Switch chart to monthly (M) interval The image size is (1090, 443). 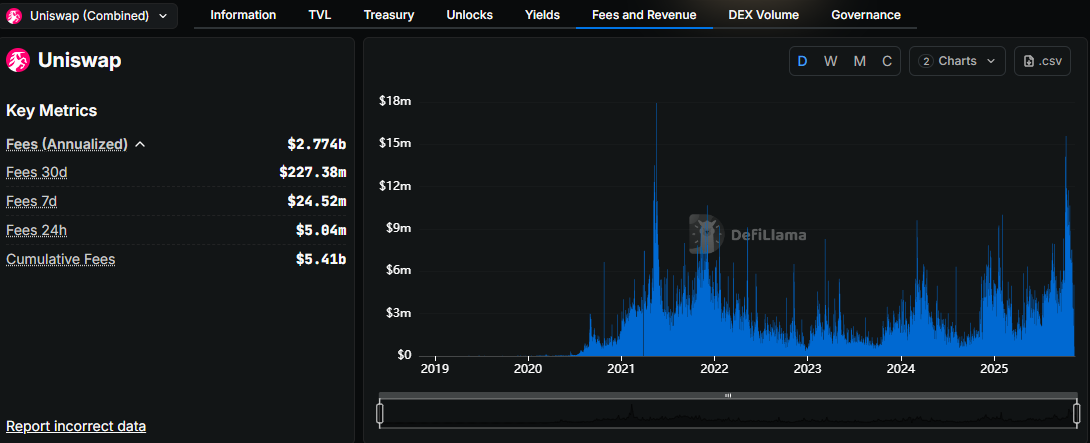pyautogui.click(x=860, y=61)
